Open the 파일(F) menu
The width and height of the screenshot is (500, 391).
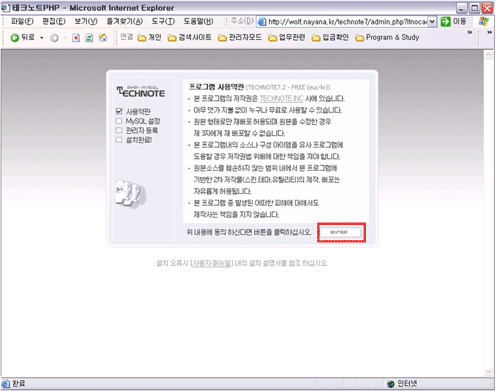(x=22, y=22)
